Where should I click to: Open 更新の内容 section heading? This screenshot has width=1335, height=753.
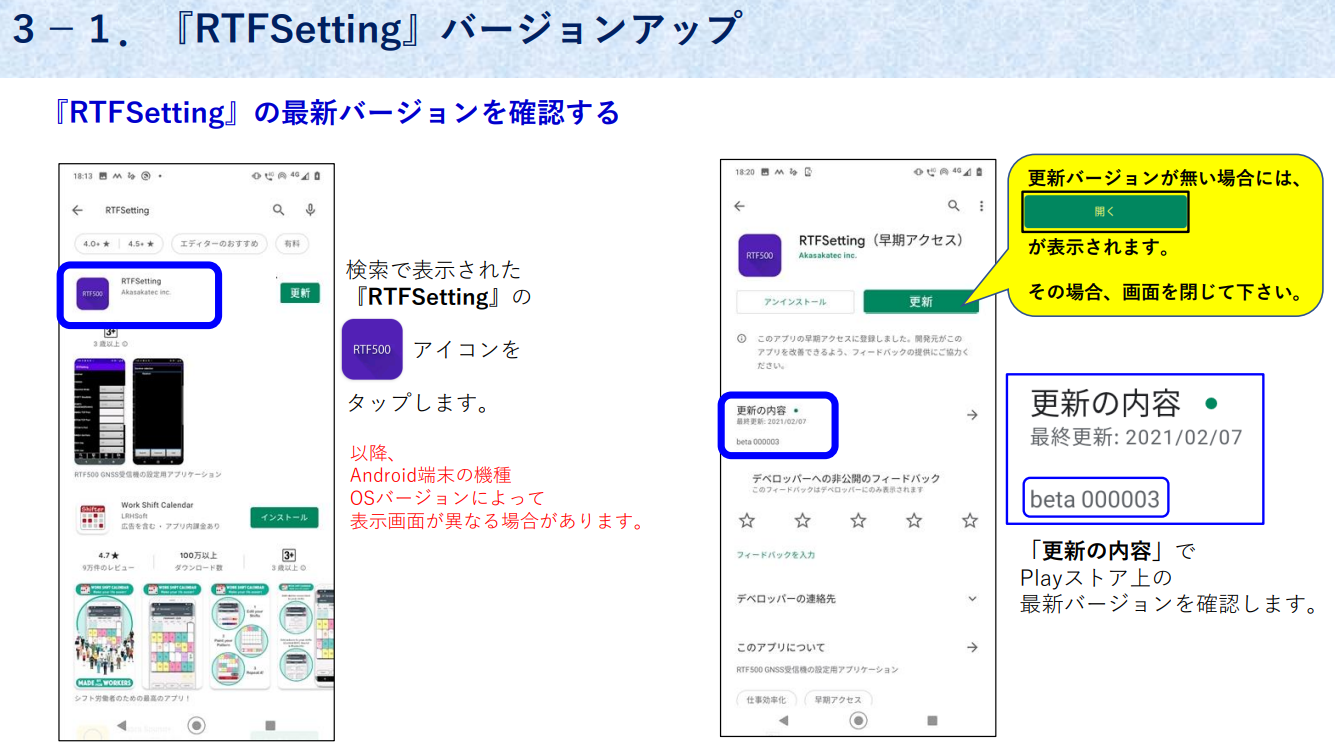pyautogui.click(x=761, y=410)
